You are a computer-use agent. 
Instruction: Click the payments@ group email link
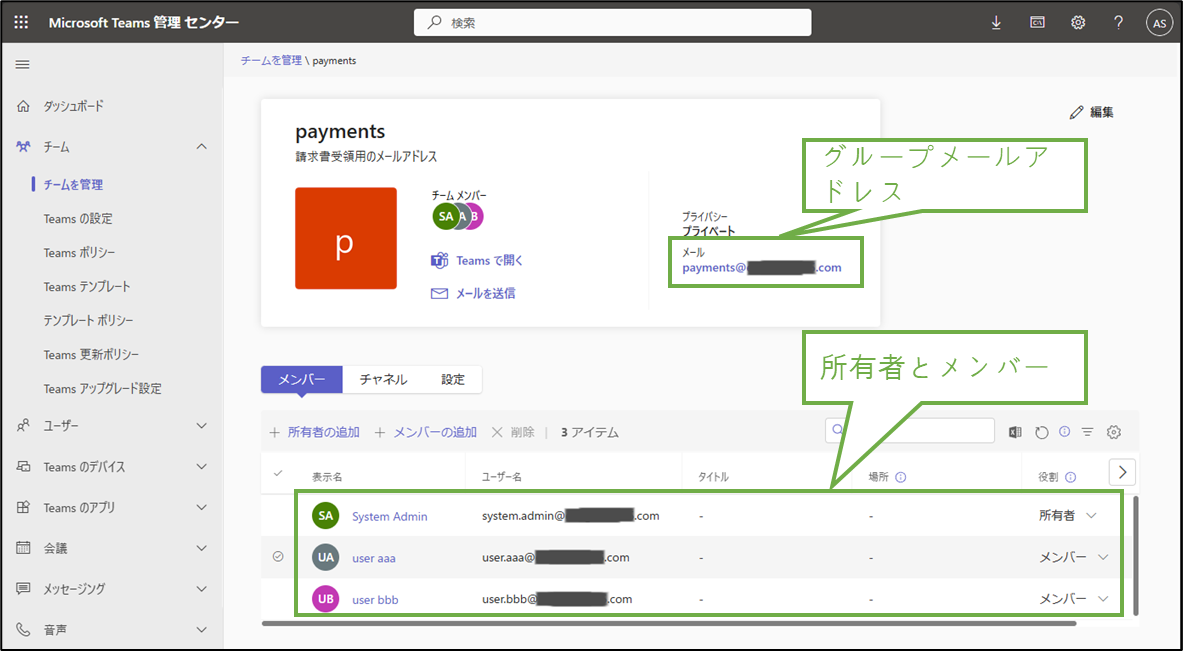(x=762, y=268)
